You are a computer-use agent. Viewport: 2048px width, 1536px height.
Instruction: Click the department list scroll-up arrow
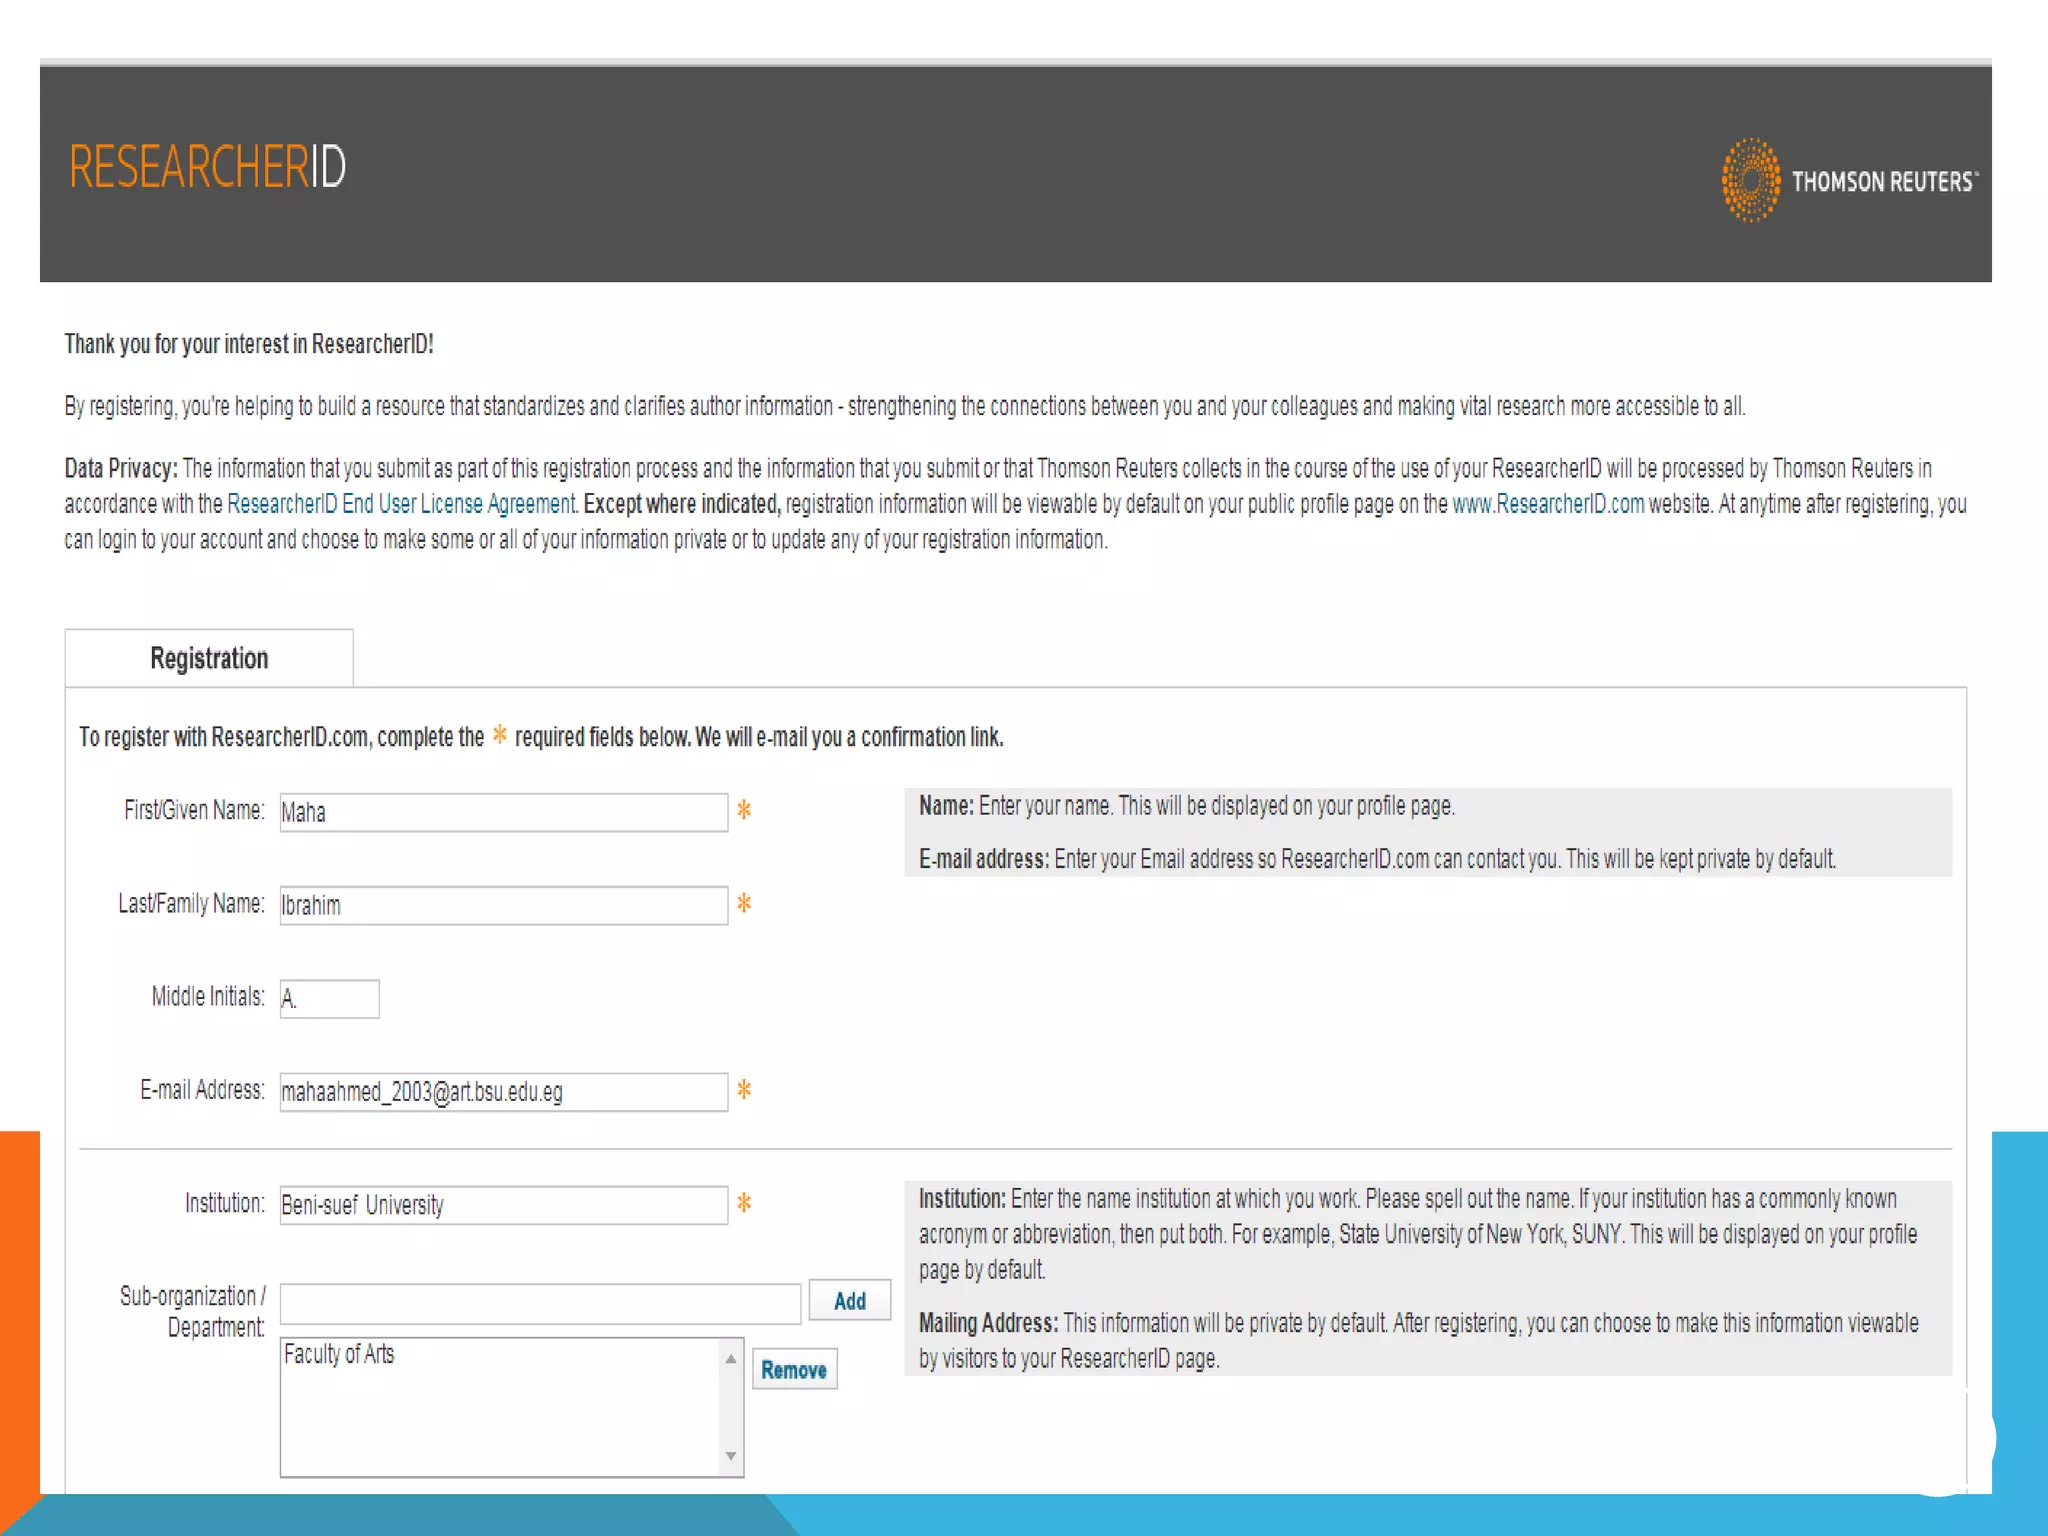(x=731, y=1358)
